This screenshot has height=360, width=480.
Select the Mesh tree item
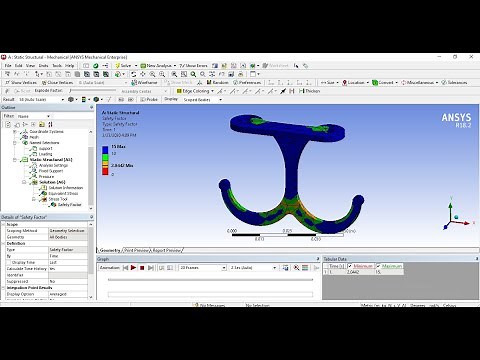(x=34, y=137)
